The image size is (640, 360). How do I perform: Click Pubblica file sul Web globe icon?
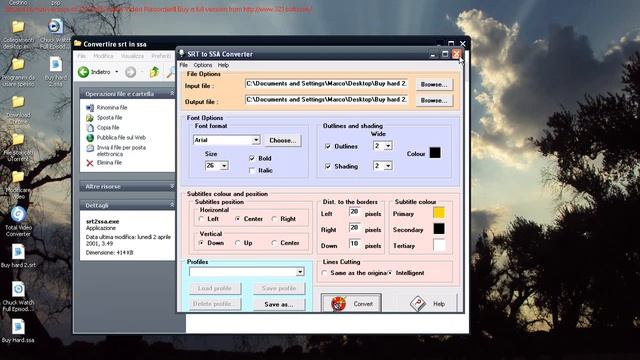90,138
